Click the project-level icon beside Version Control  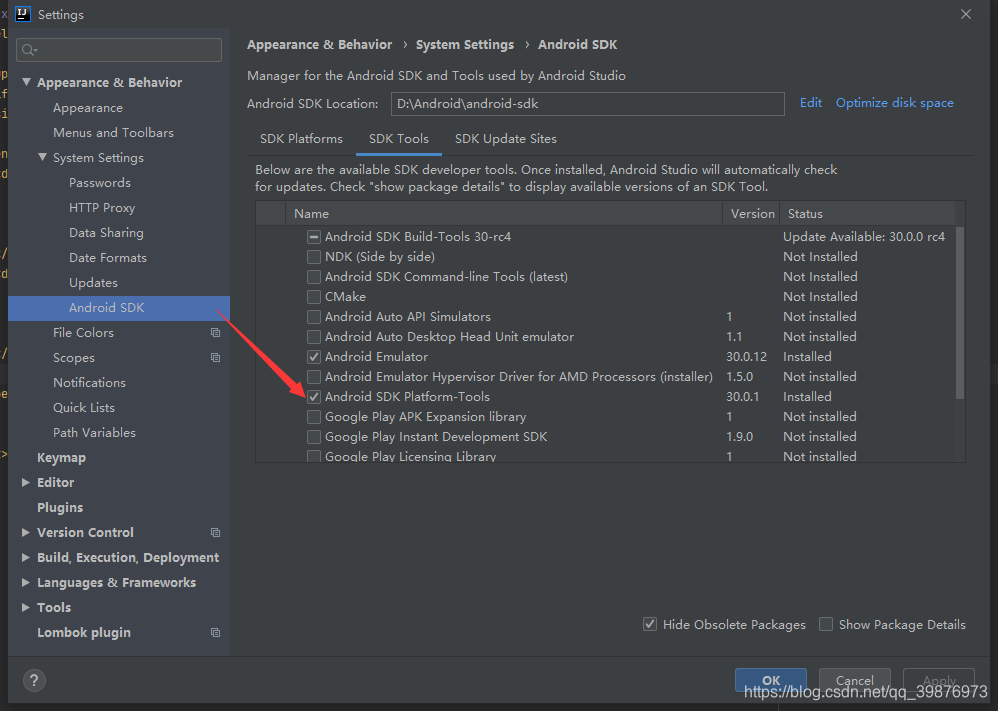click(x=216, y=532)
